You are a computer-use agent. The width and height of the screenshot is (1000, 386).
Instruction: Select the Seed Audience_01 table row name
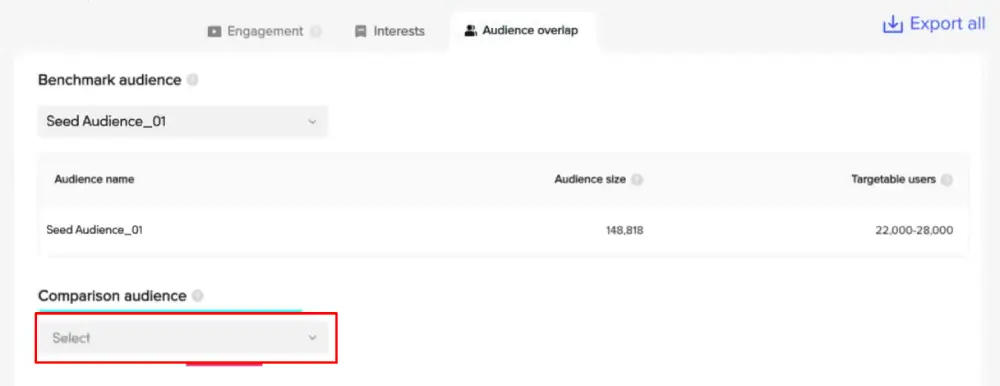[94, 230]
